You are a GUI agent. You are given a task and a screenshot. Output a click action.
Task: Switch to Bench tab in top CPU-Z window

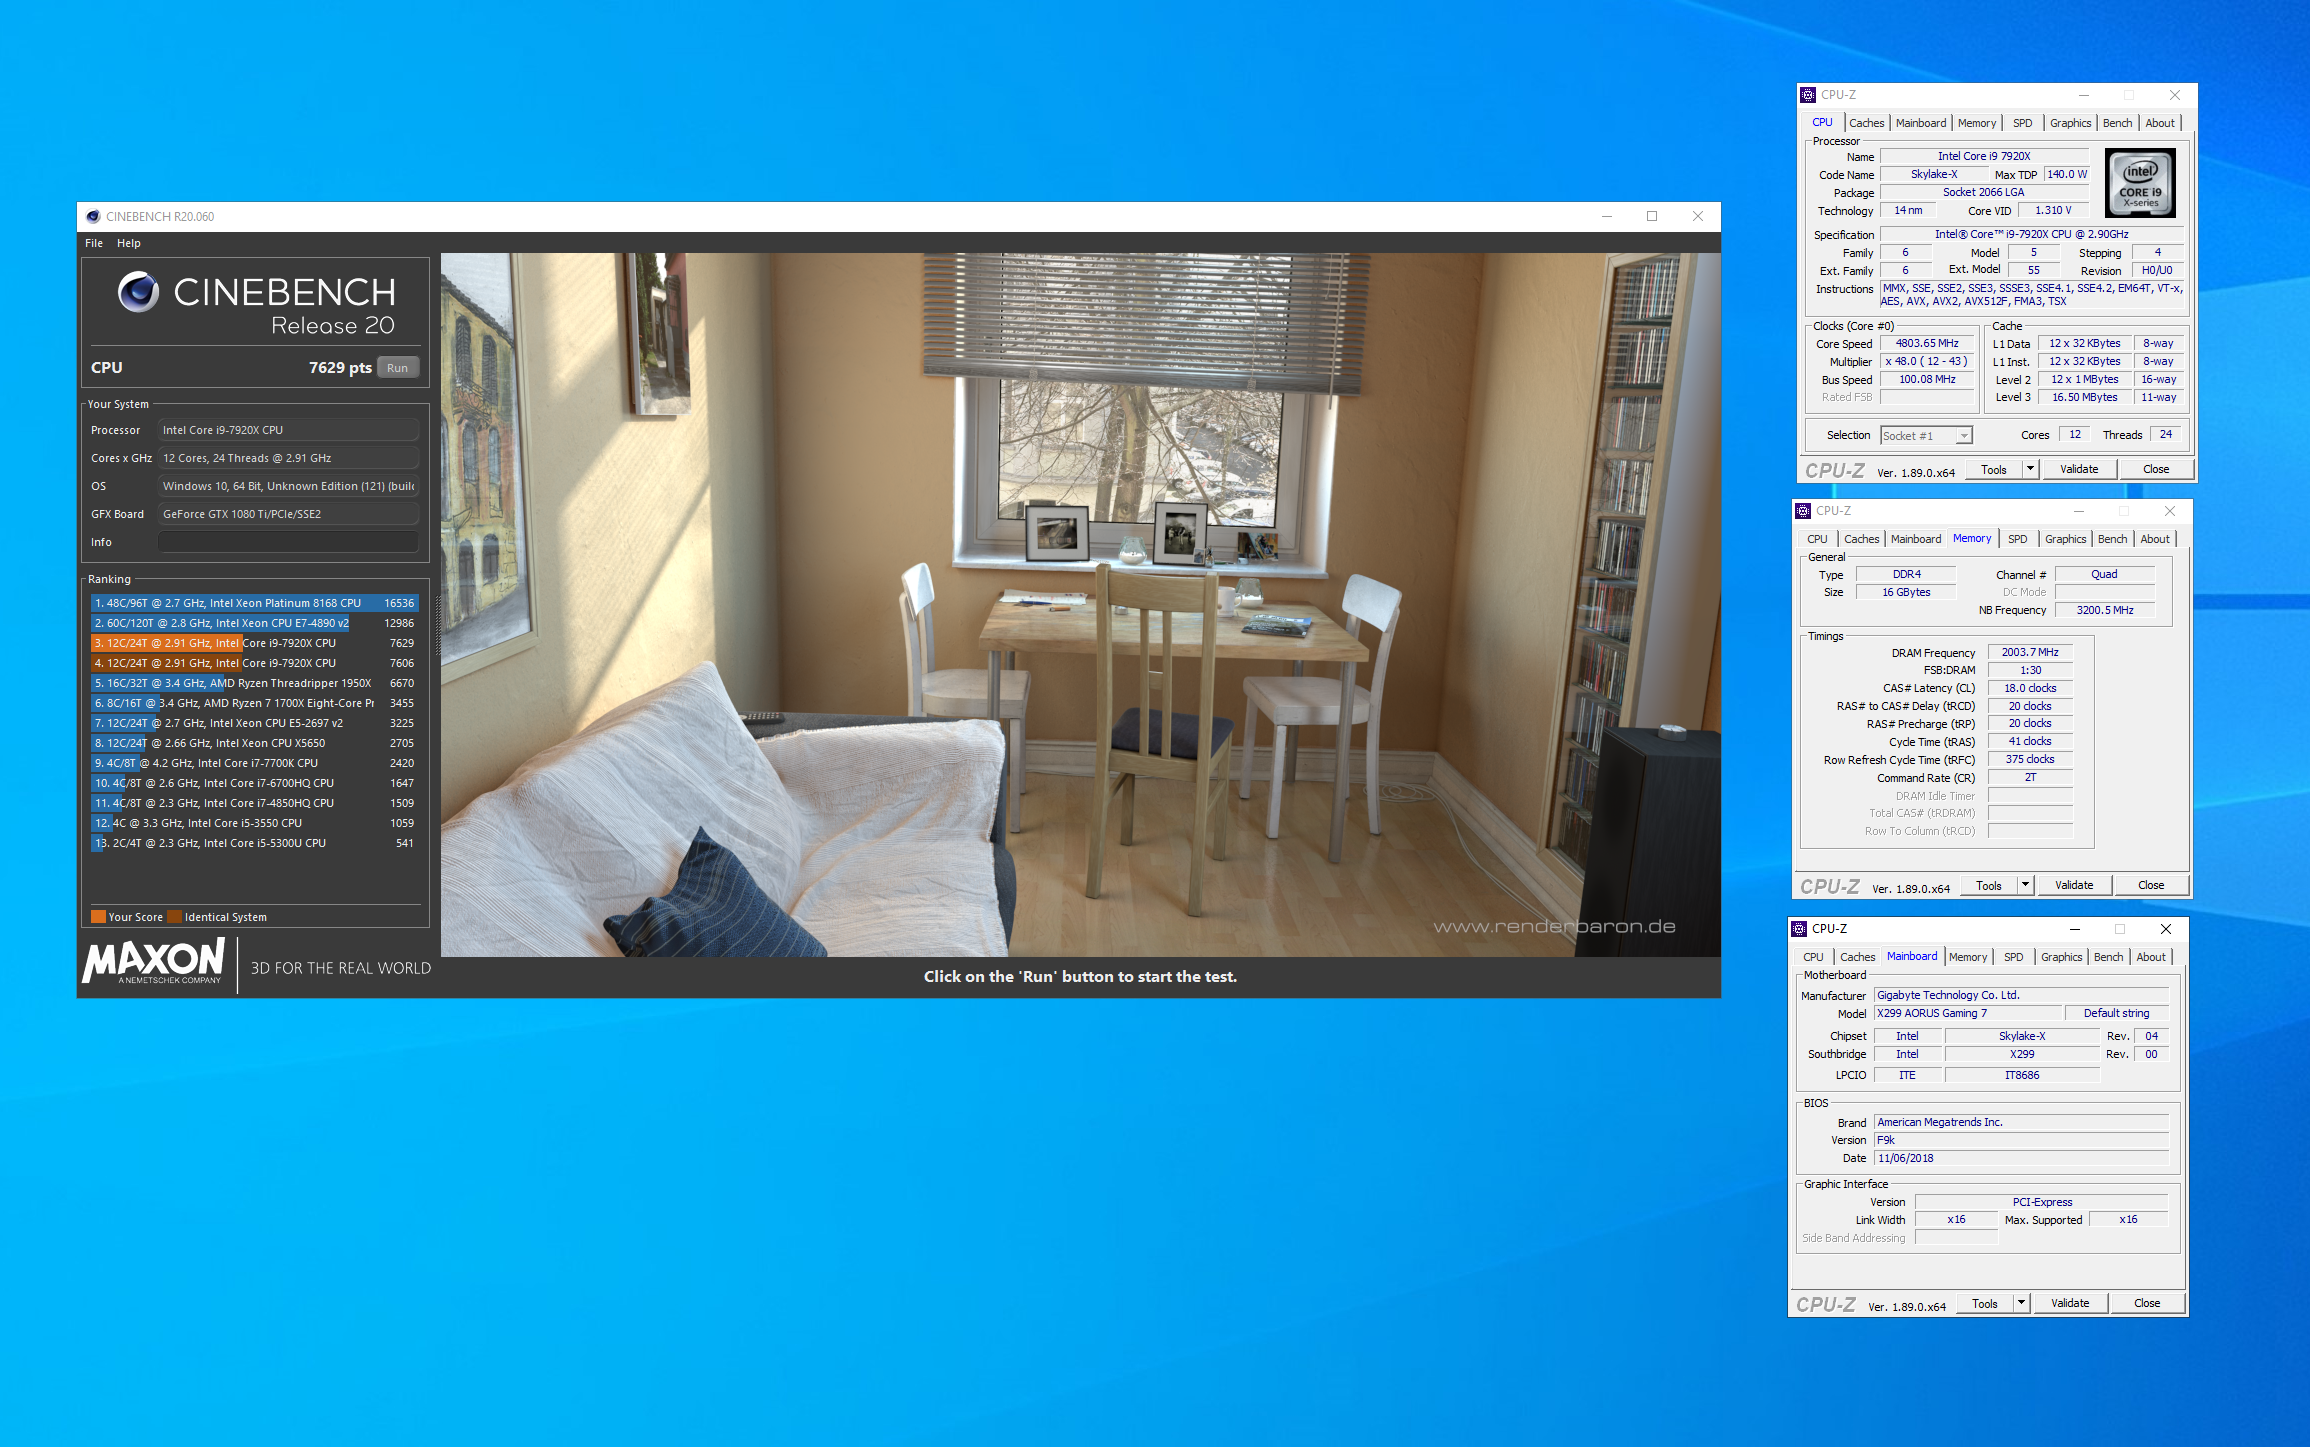pos(2117,123)
